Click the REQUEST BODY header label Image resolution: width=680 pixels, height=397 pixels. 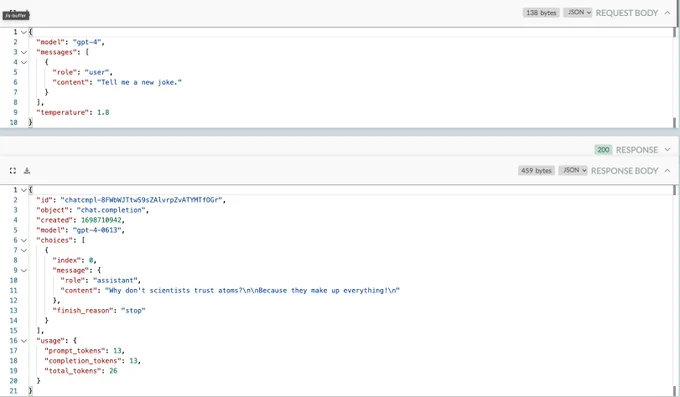click(627, 13)
